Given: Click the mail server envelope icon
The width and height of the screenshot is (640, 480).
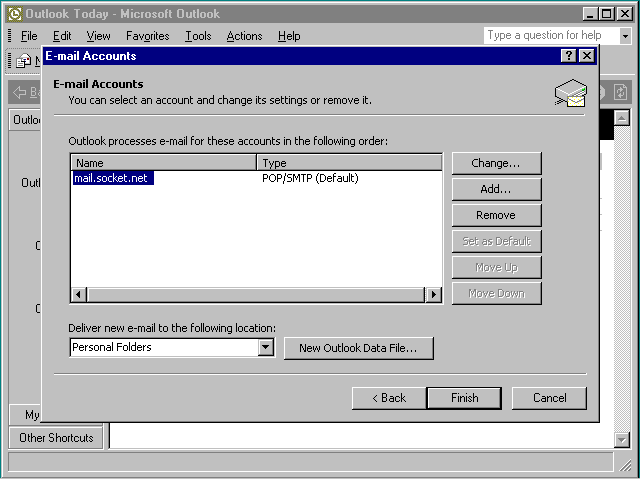Looking at the screenshot, I should click(x=571, y=93).
